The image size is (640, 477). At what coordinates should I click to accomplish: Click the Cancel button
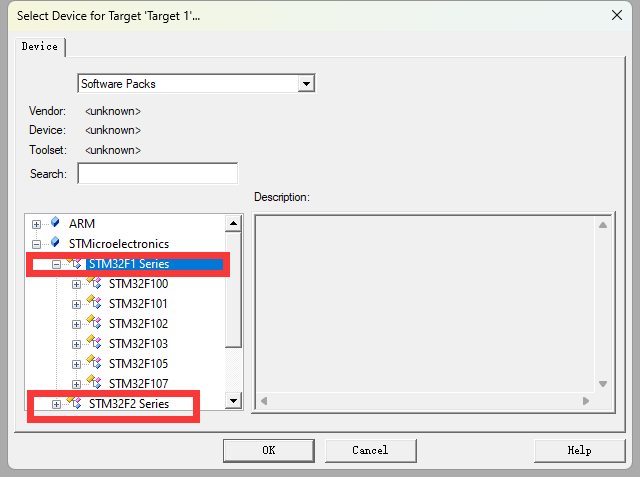pos(371,450)
